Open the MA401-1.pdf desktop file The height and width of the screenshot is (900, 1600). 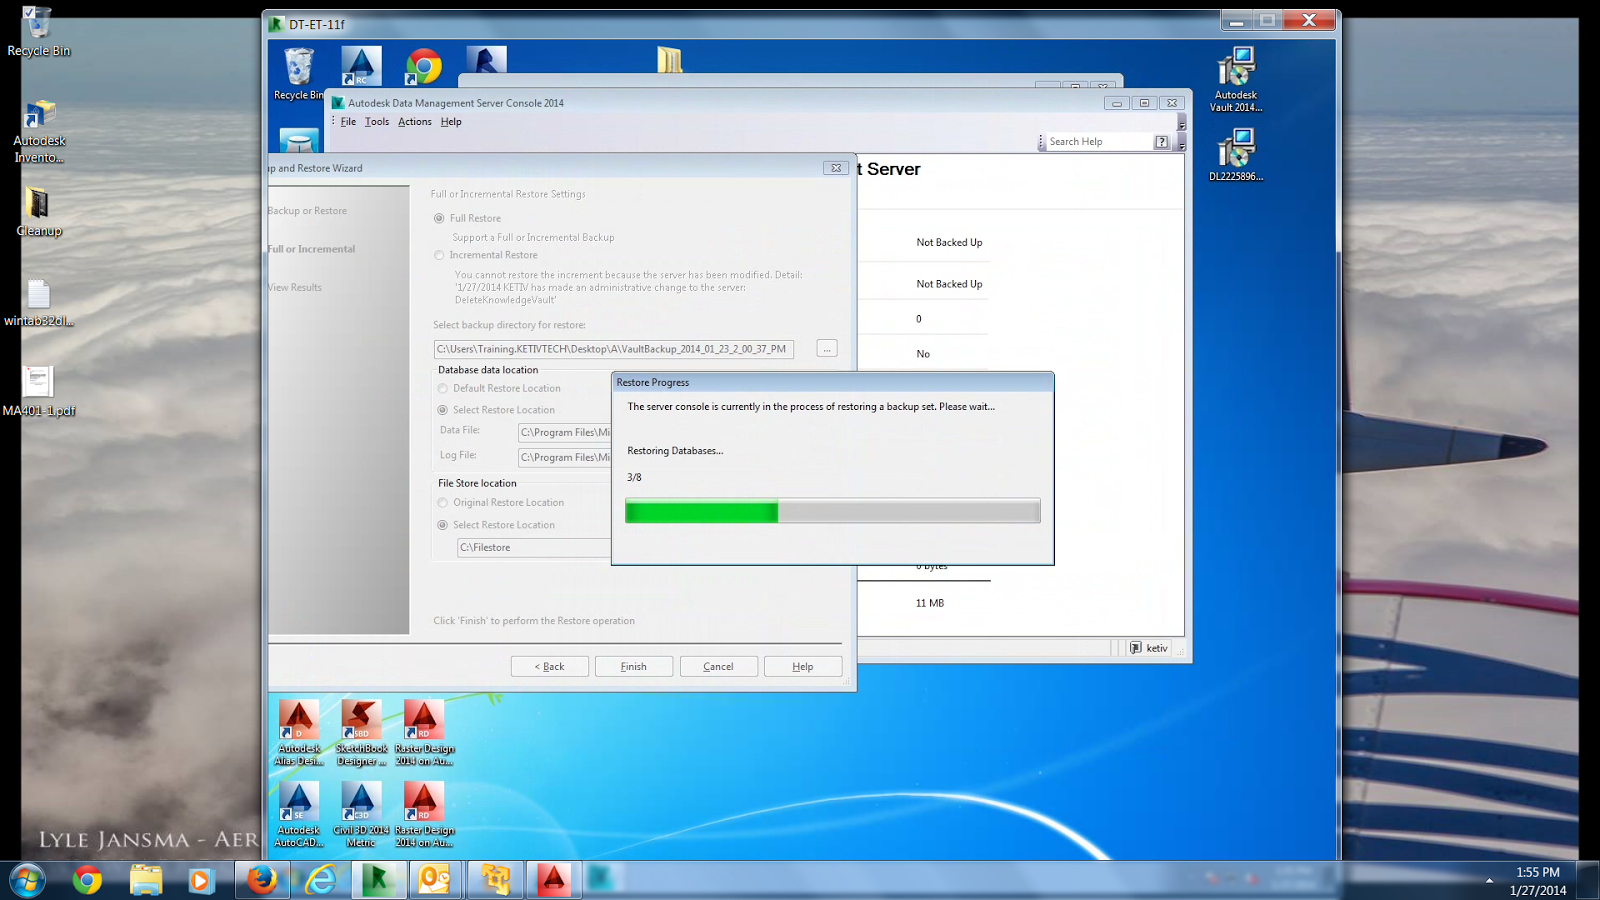click(x=39, y=391)
